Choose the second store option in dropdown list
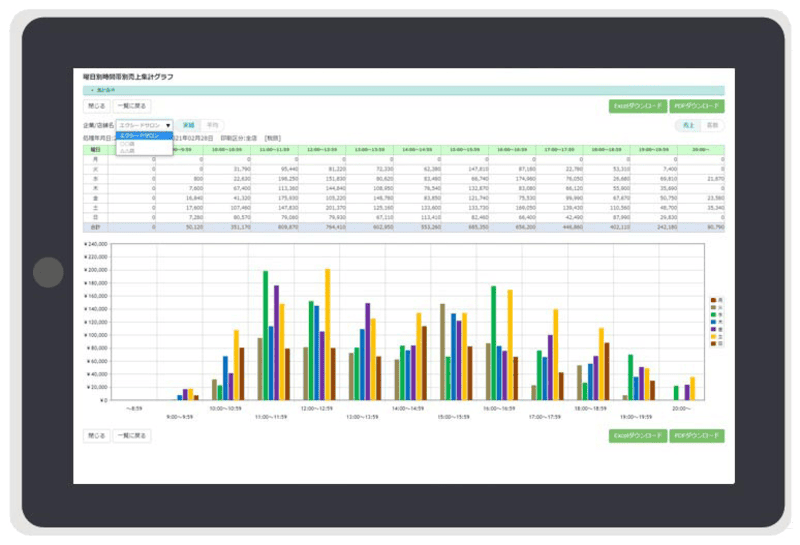 coord(127,143)
